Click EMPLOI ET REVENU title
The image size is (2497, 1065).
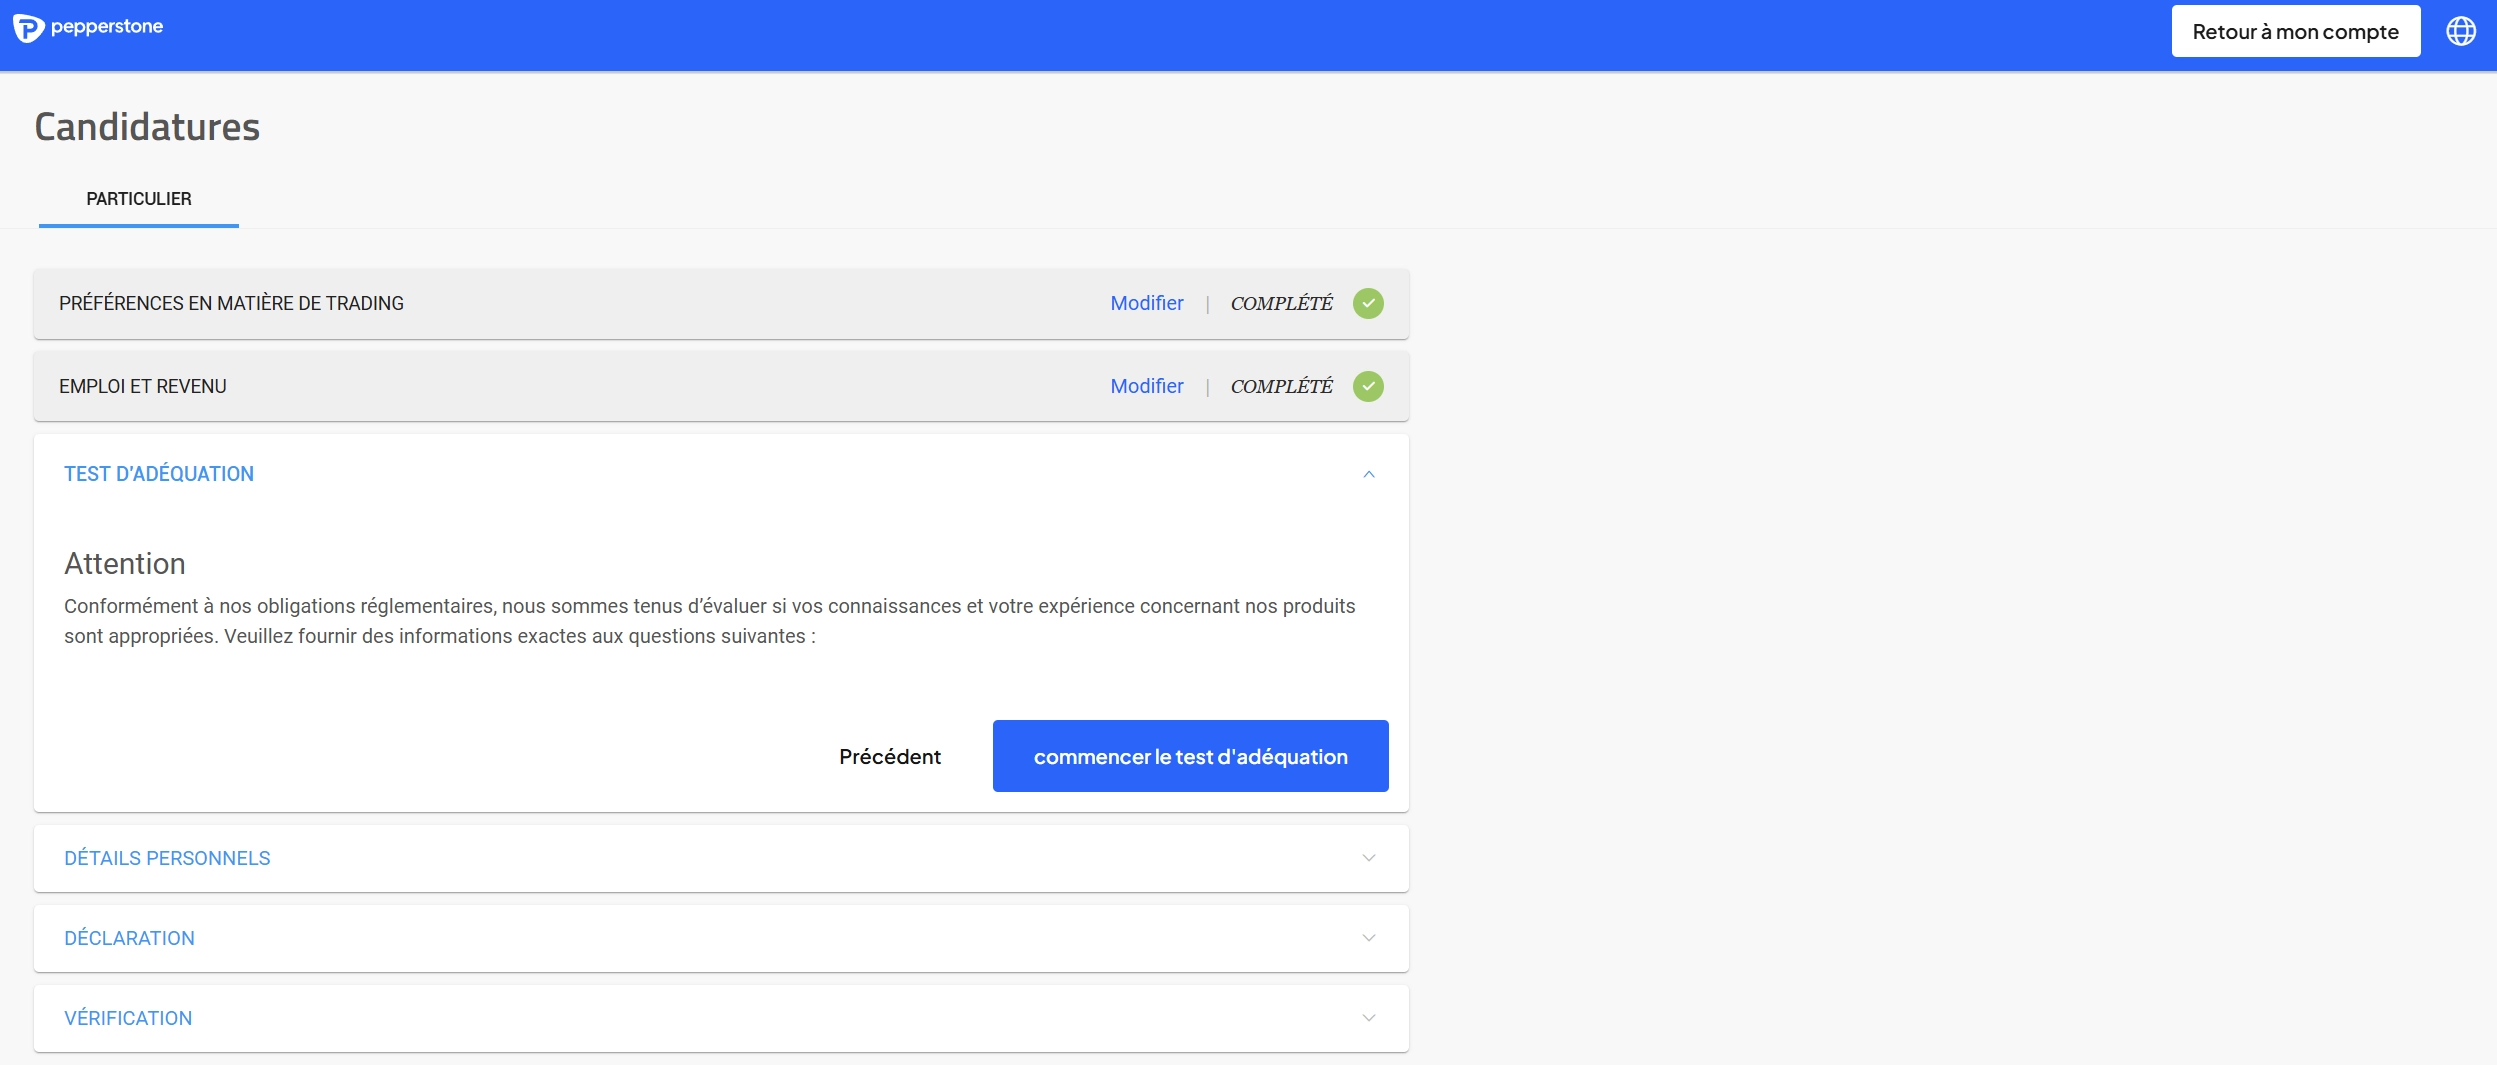pos(143,386)
